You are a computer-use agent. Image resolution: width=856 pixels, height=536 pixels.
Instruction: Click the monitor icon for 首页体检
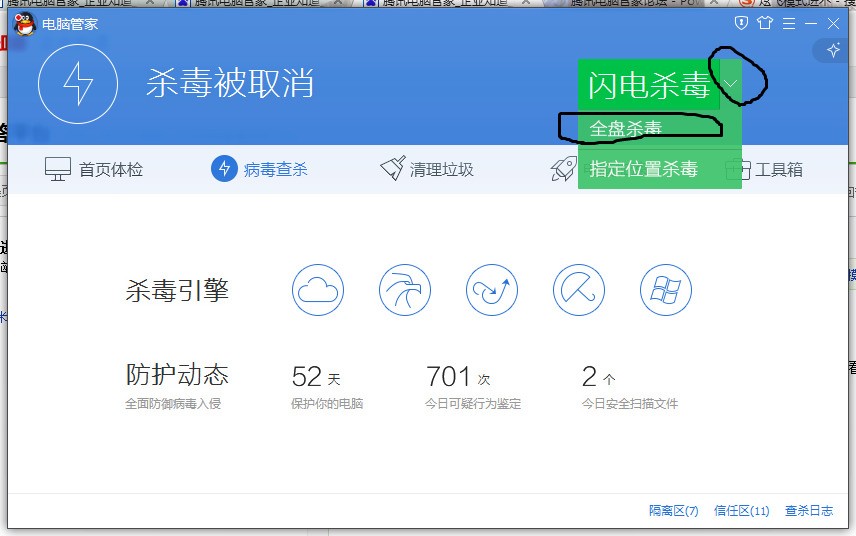[58, 169]
